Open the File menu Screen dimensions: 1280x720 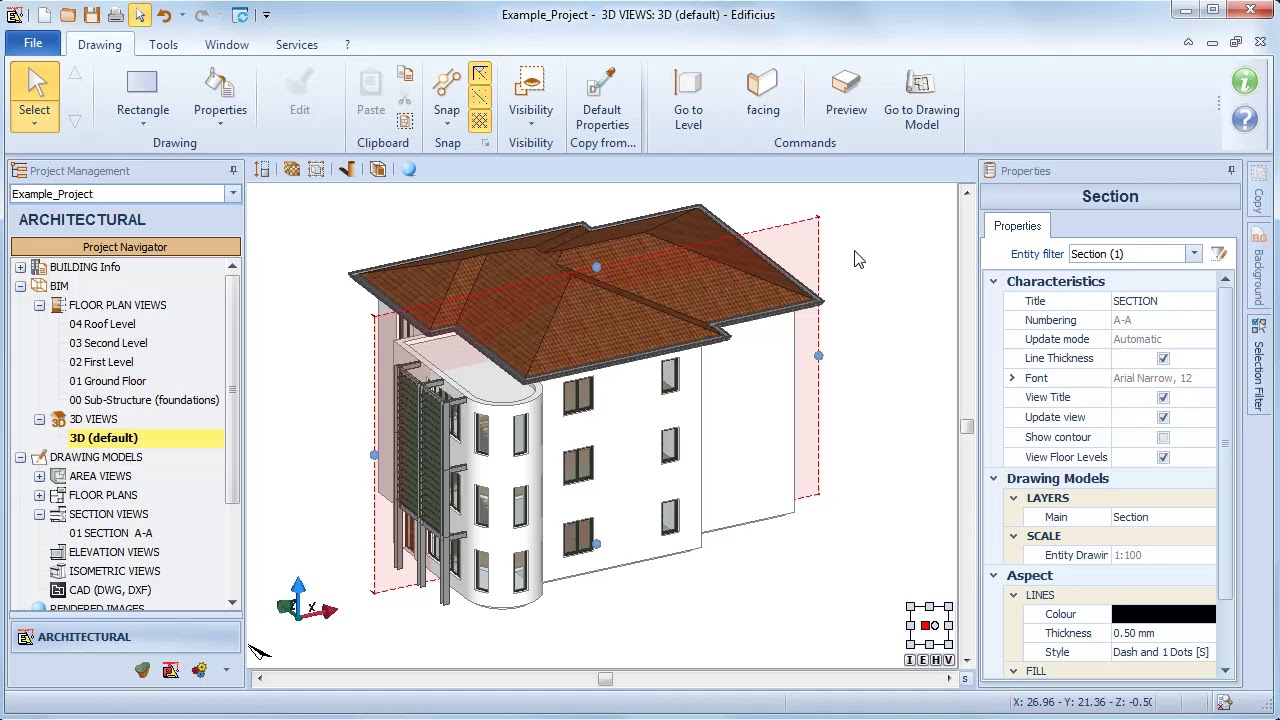[33, 44]
